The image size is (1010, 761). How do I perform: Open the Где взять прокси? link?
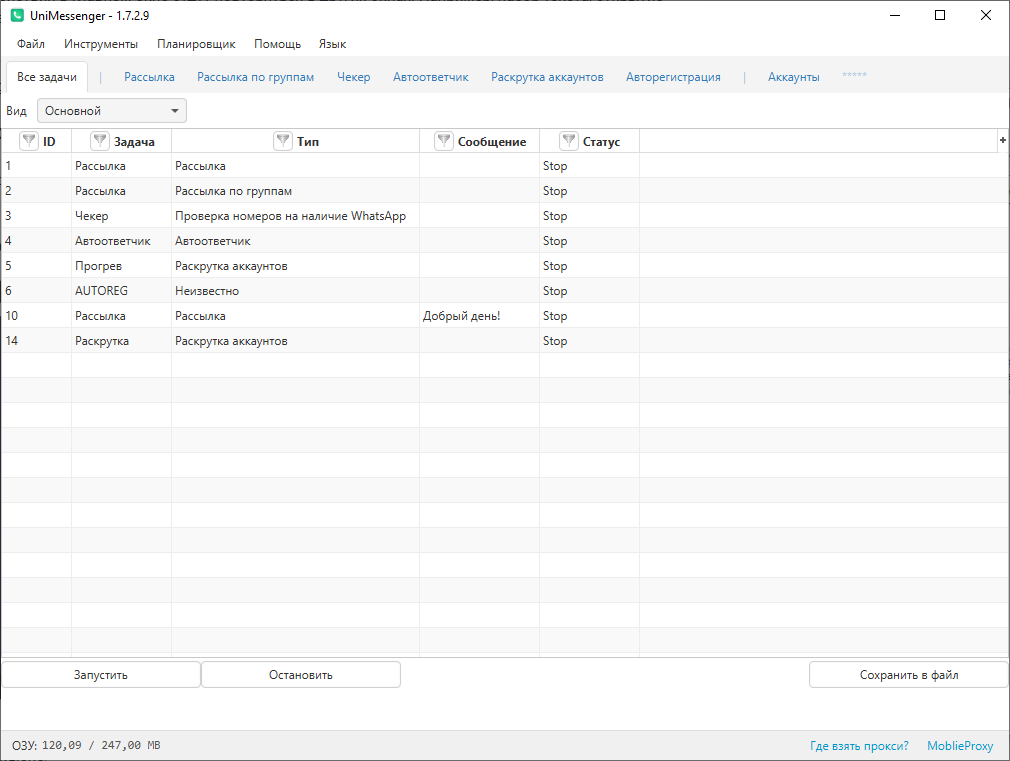(x=859, y=746)
